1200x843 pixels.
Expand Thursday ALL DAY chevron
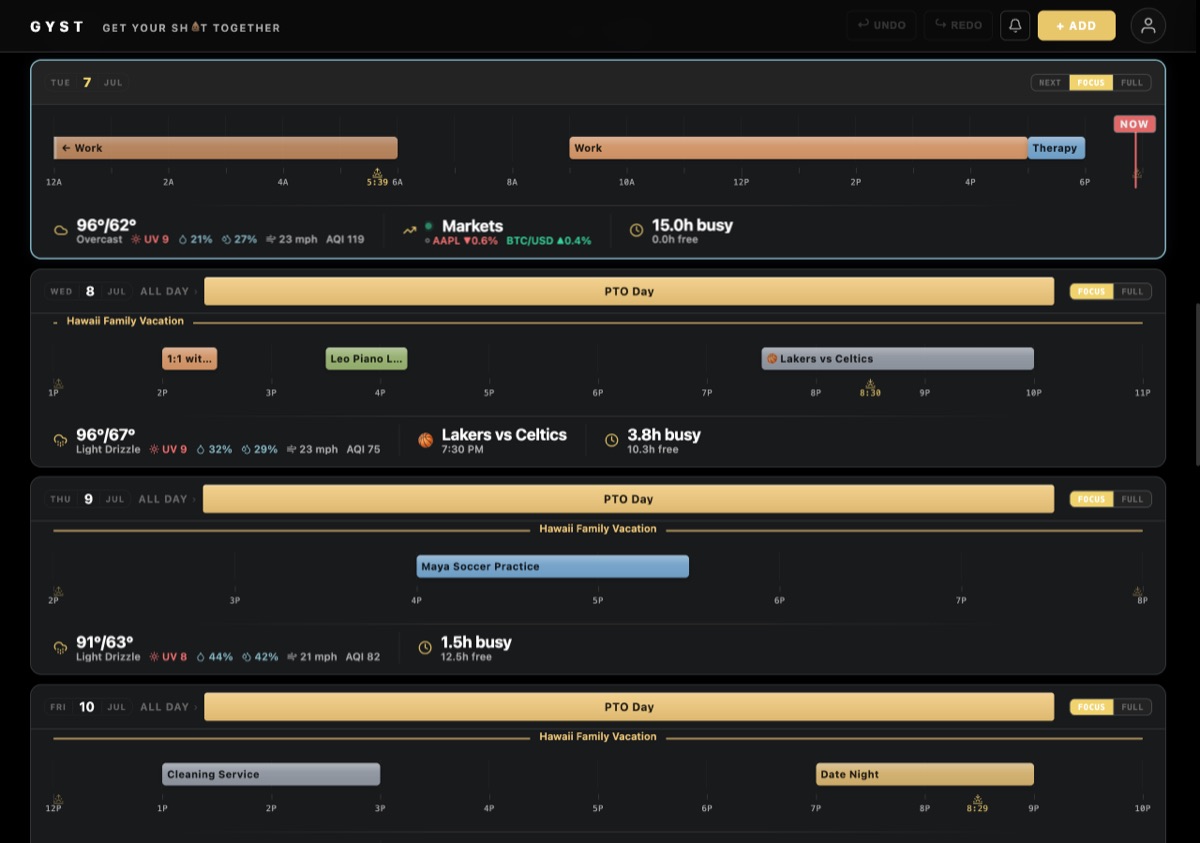coord(195,499)
